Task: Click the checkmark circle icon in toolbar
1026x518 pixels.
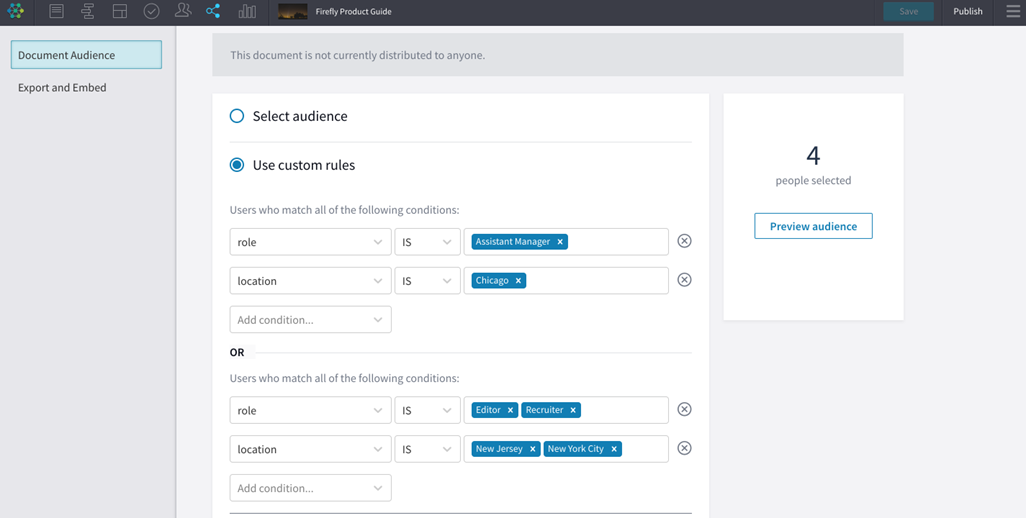Action: pos(151,12)
